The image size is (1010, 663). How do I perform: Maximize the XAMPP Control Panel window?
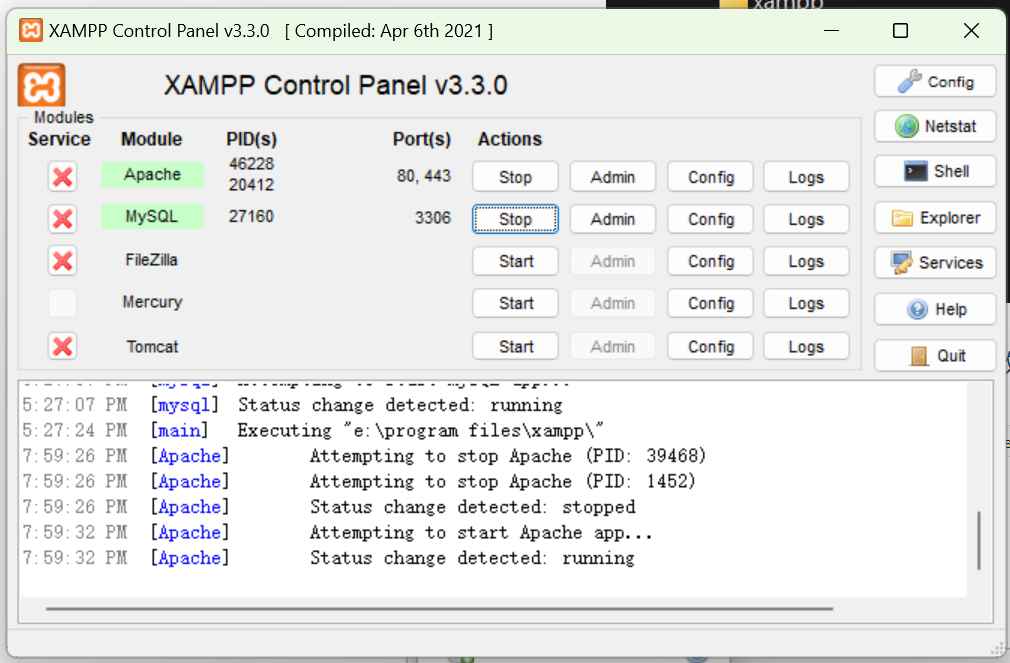tap(900, 30)
